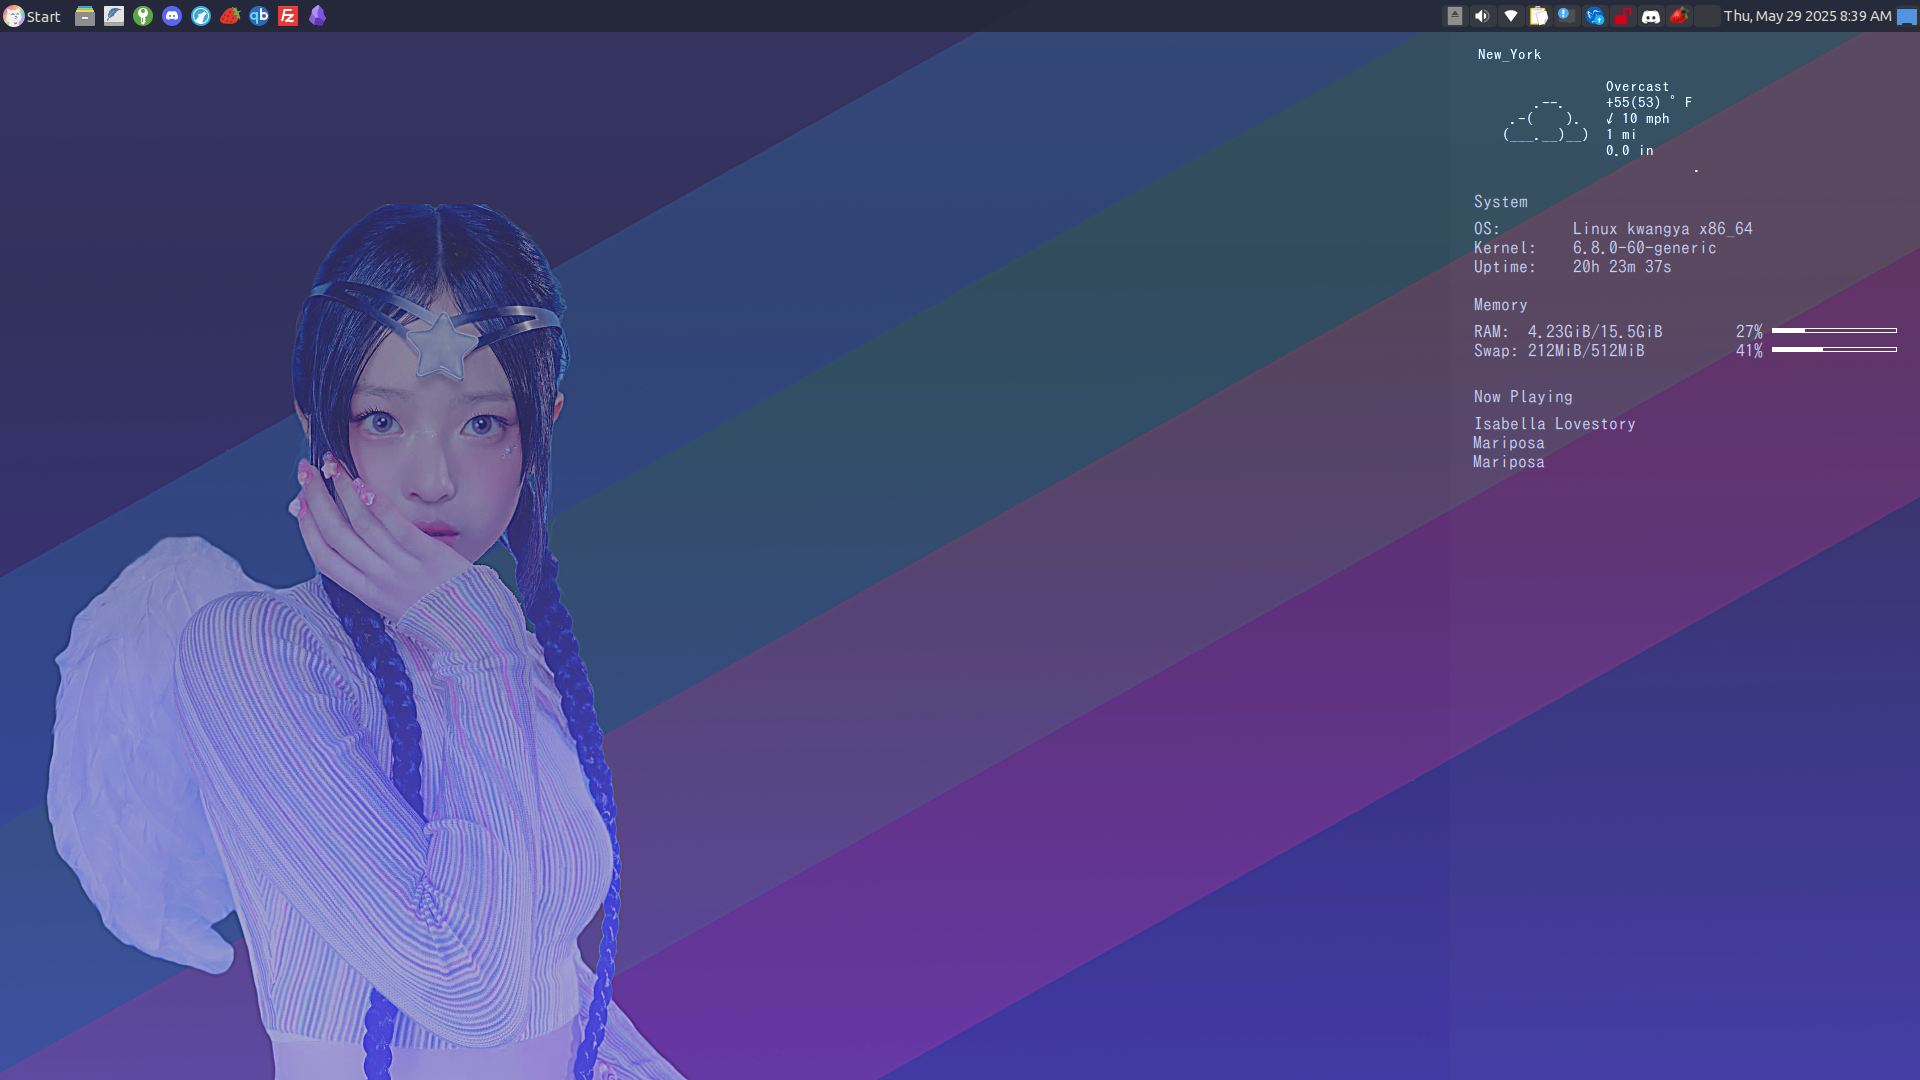Open the volume control in the tray
The height and width of the screenshot is (1080, 1920).
pyautogui.click(x=1482, y=16)
